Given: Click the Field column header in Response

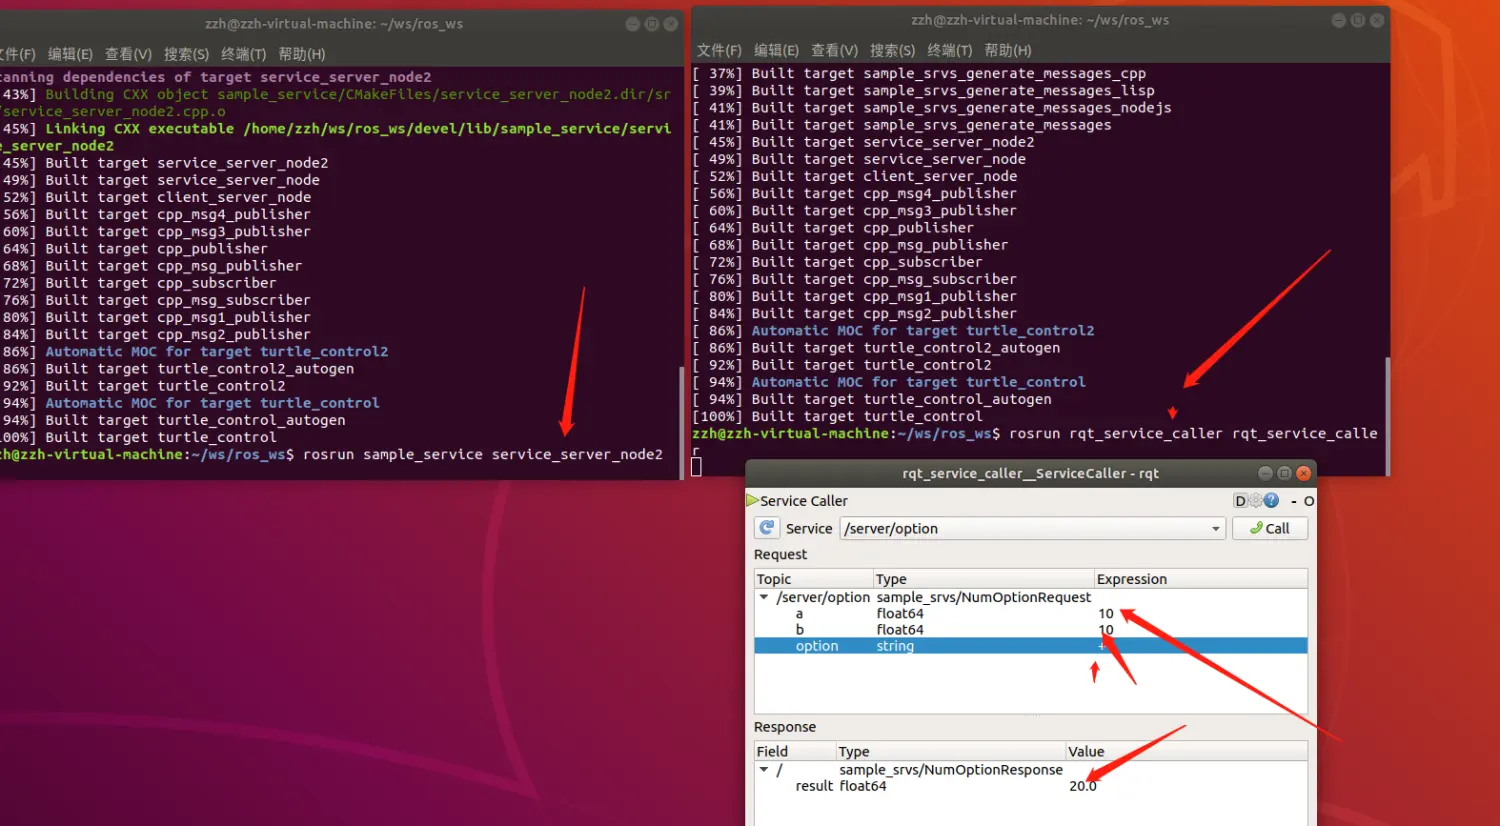Looking at the screenshot, I should pyautogui.click(x=795, y=751).
